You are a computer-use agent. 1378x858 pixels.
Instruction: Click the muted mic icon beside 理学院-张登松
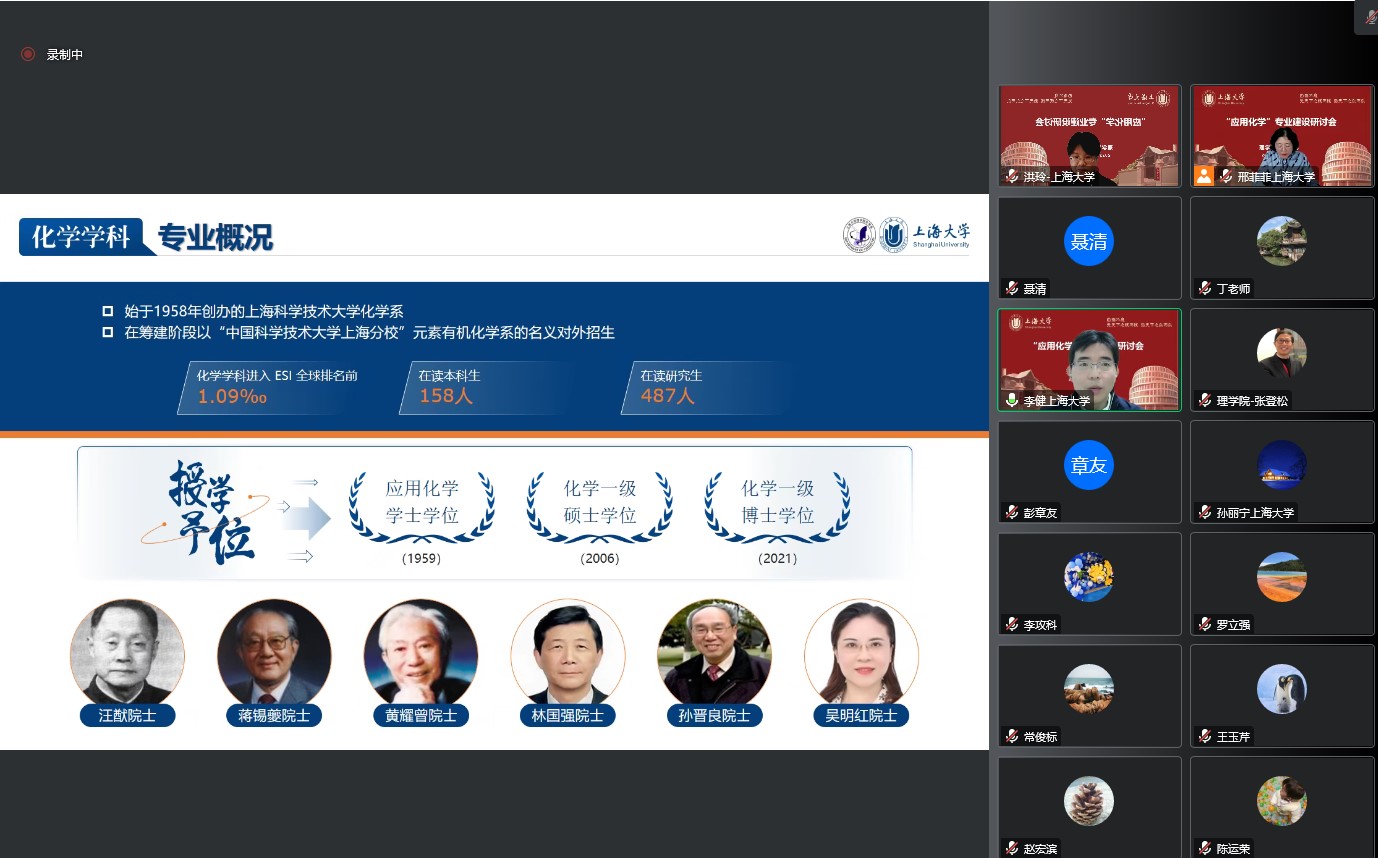[x=1205, y=401]
